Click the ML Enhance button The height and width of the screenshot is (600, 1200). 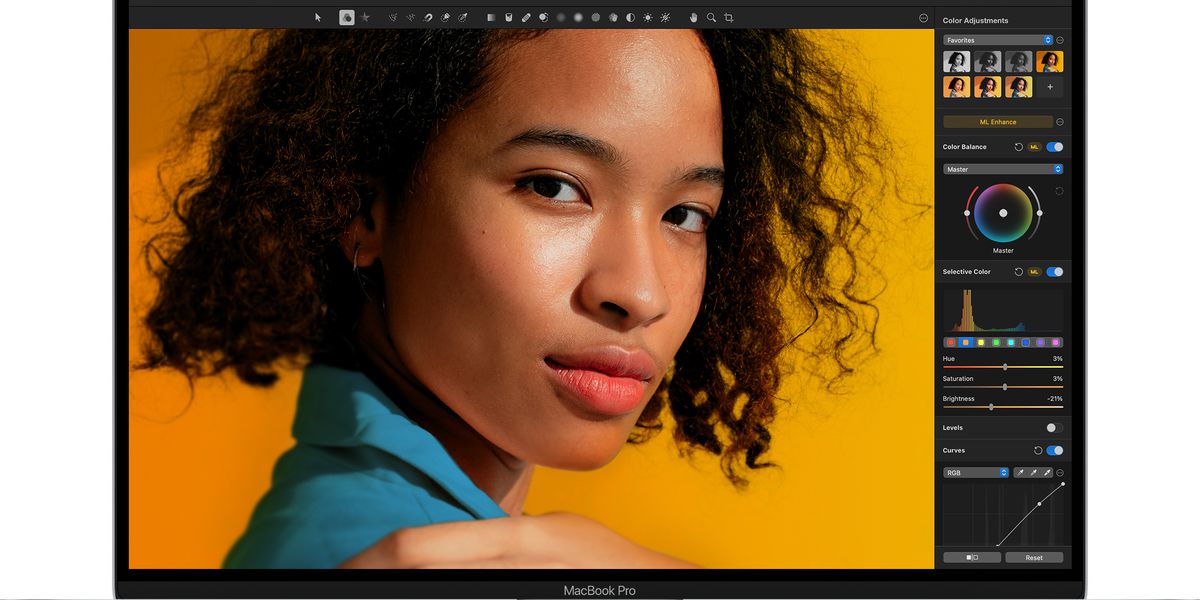998,122
